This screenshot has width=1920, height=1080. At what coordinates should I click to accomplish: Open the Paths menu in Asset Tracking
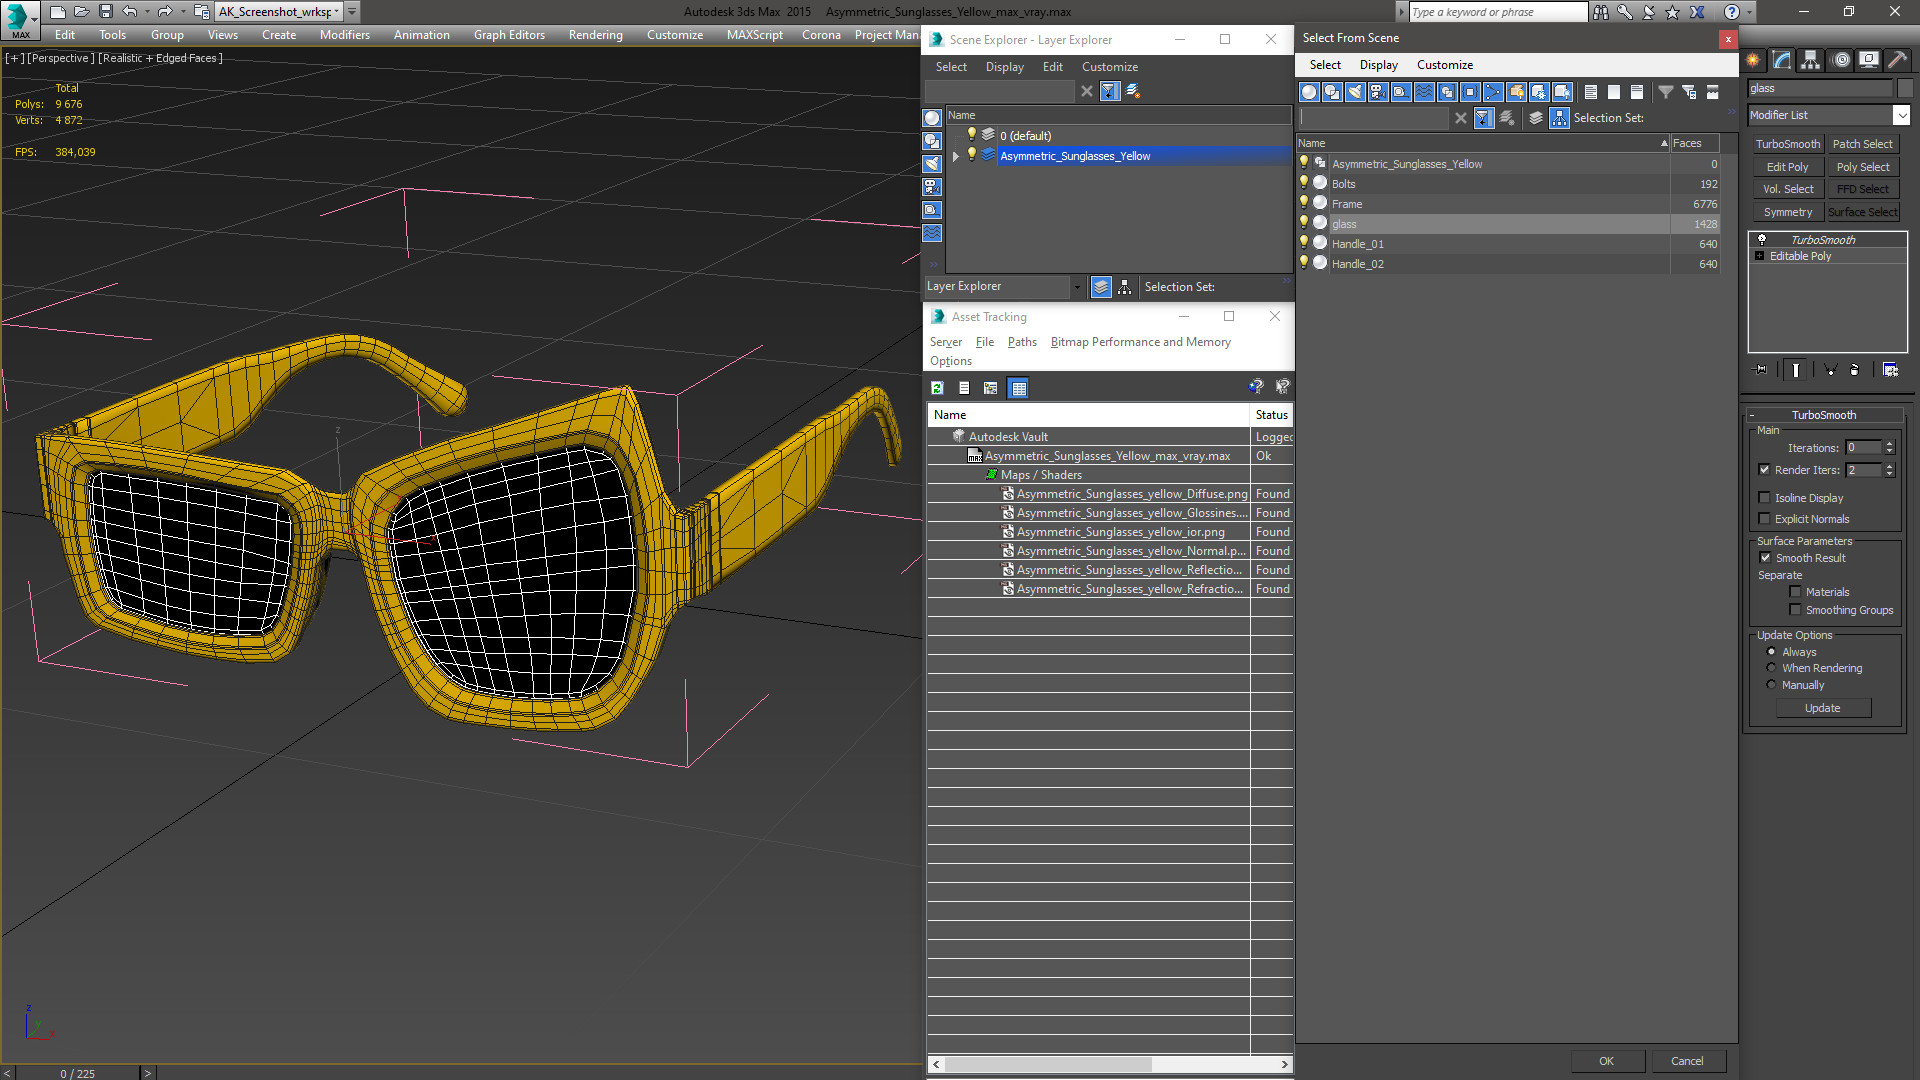coord(1021,342)
